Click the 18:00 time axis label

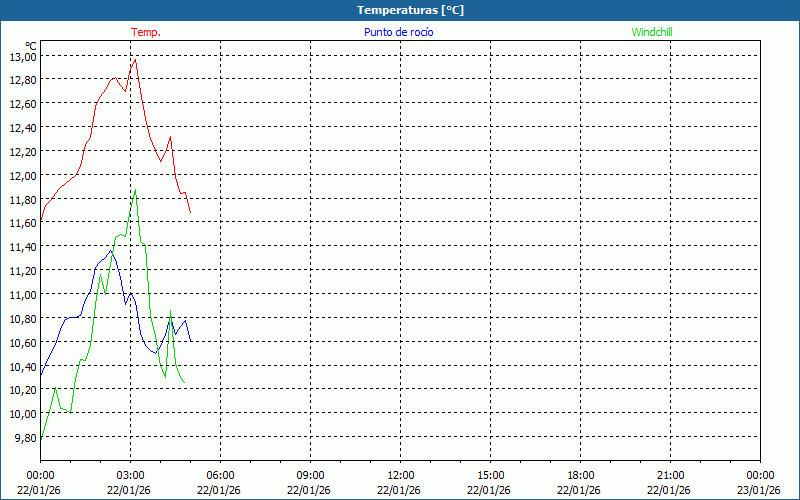tap(580, 475)
